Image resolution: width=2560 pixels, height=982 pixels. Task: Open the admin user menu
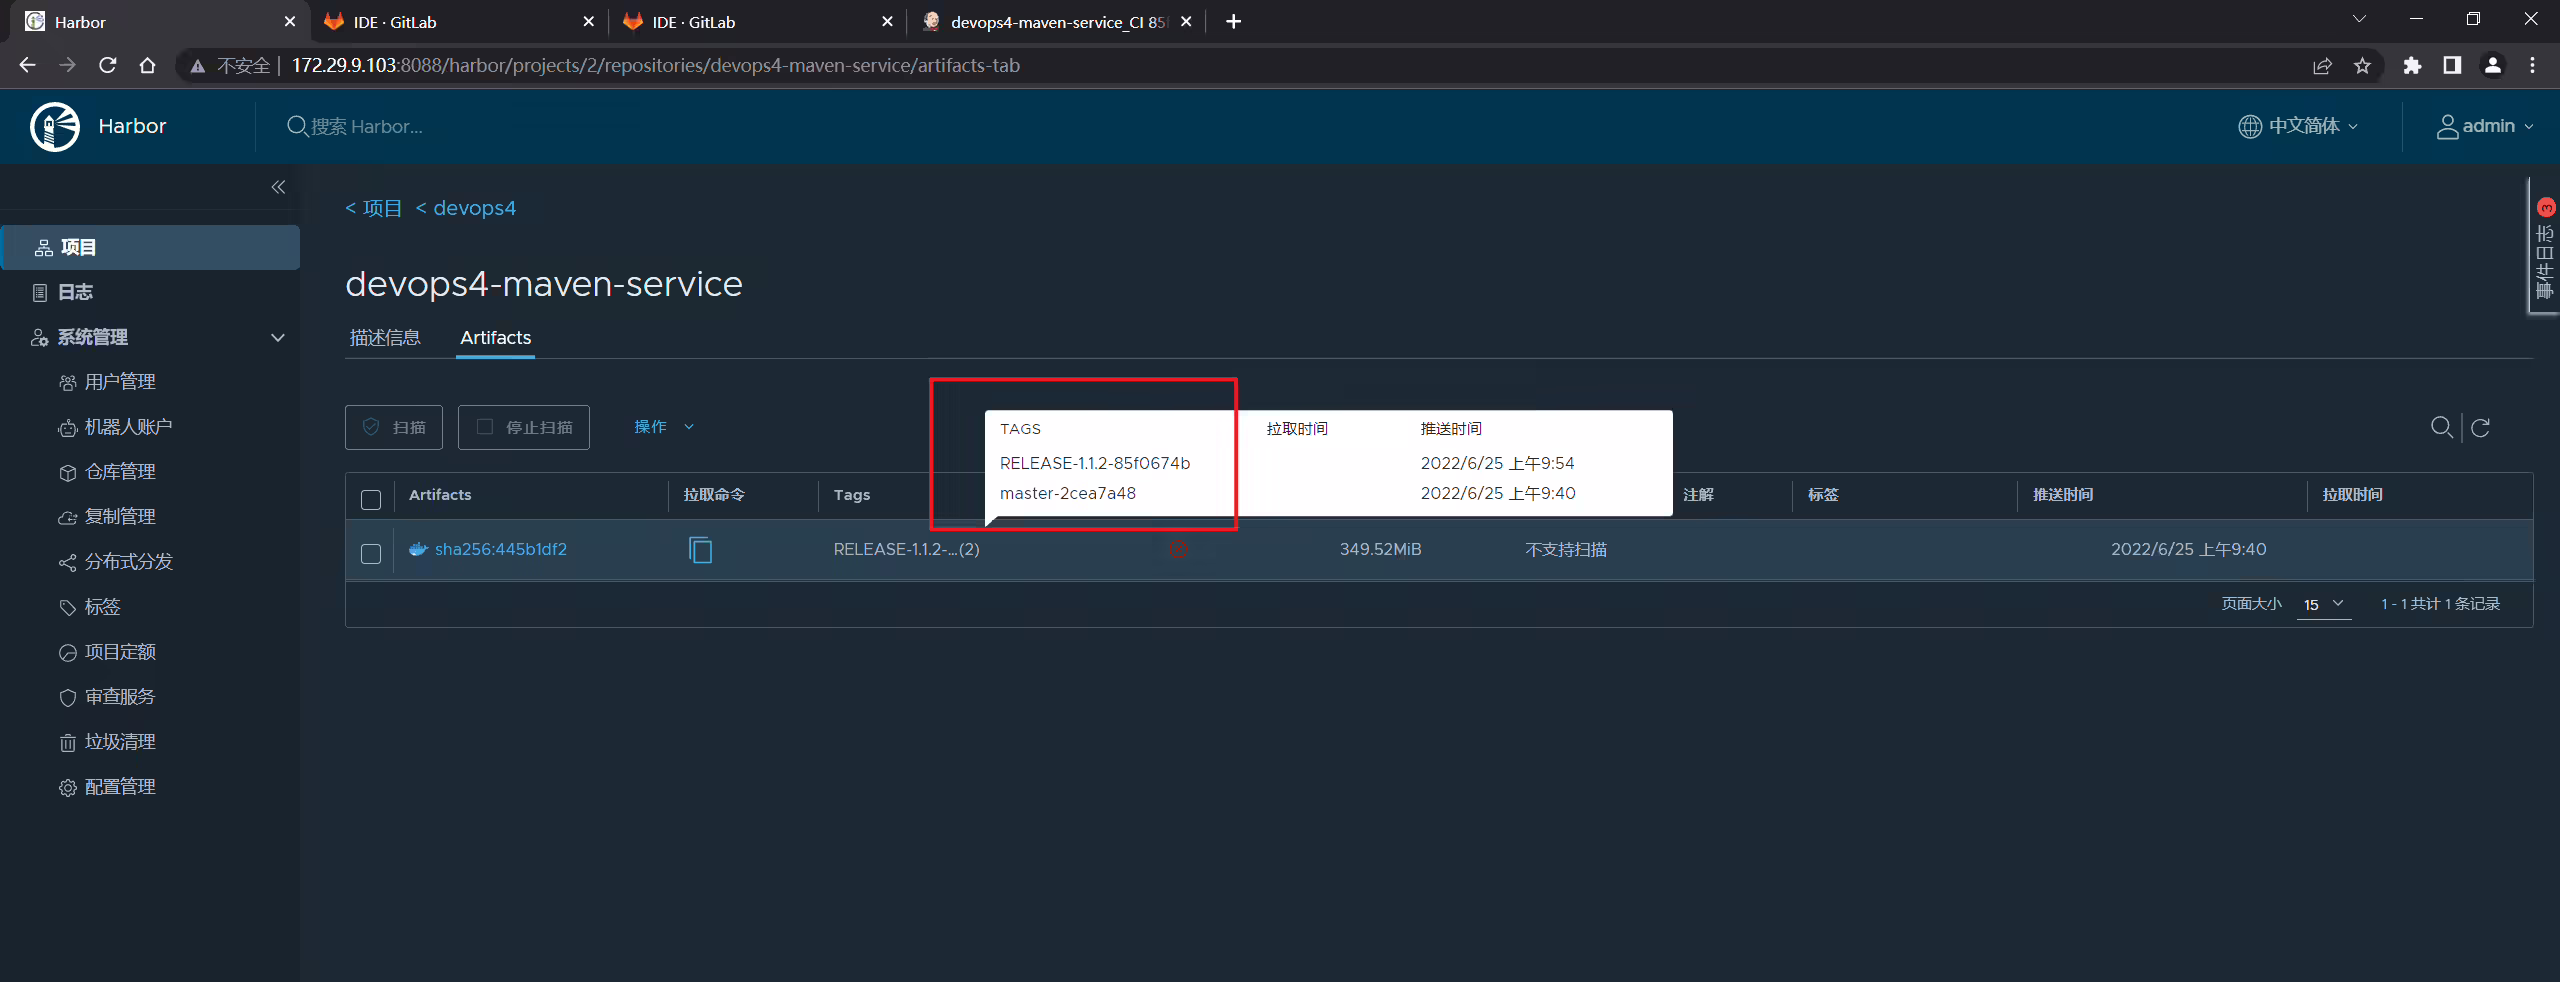tap(2484, 126)
